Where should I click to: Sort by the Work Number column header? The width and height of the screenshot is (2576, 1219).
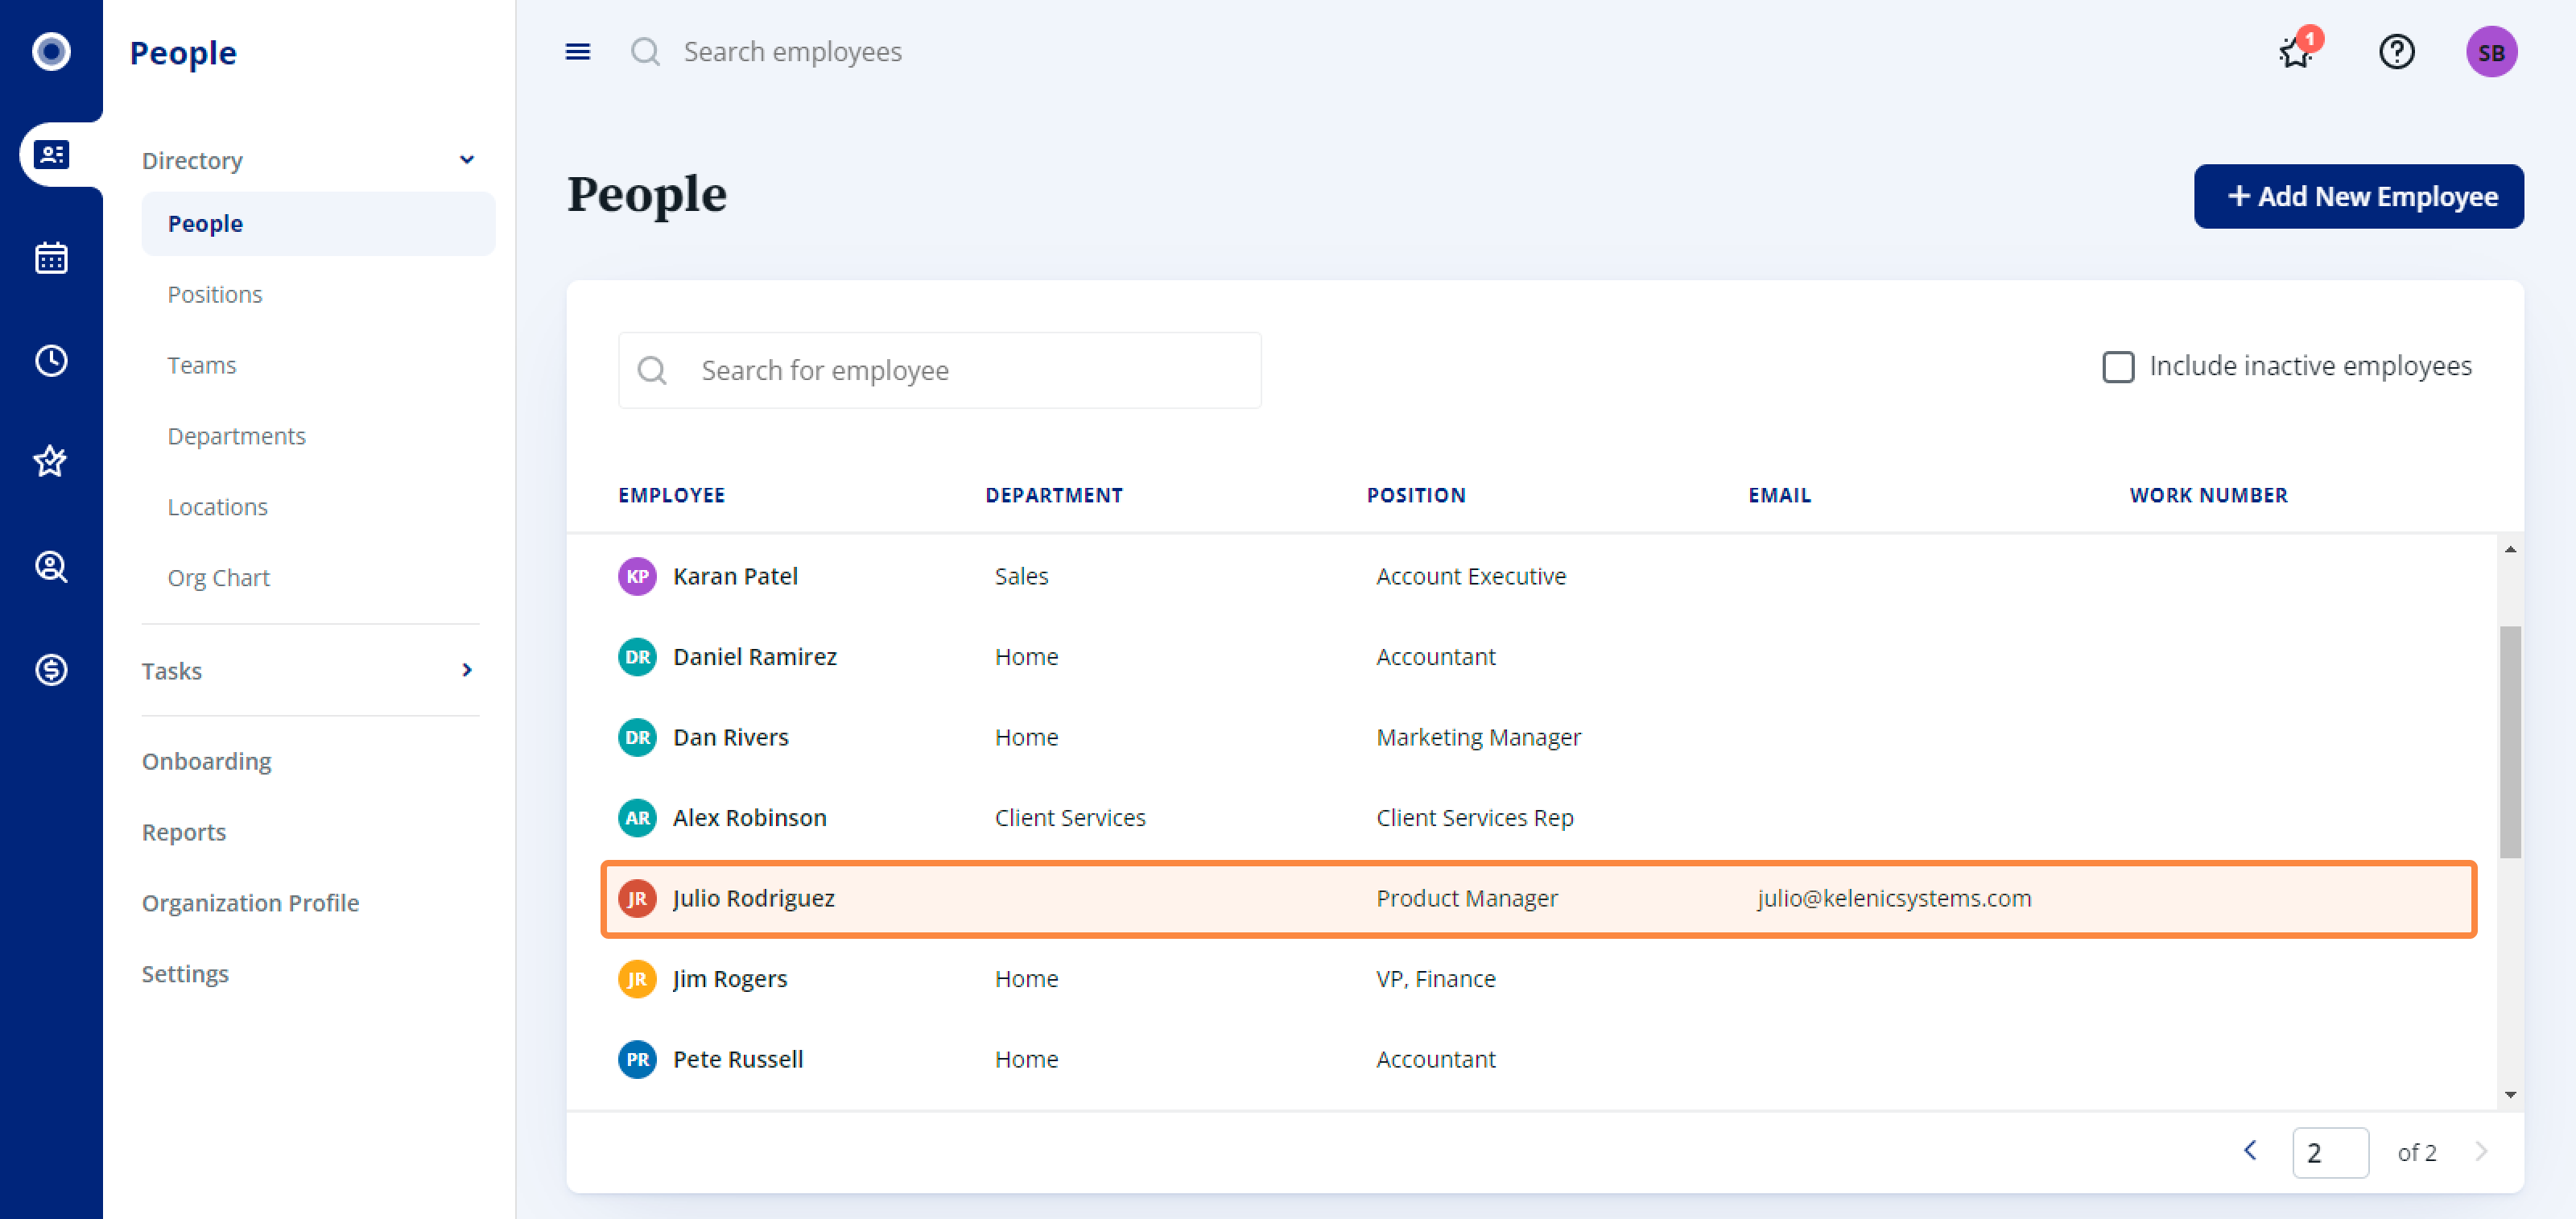click(2208, 495)
